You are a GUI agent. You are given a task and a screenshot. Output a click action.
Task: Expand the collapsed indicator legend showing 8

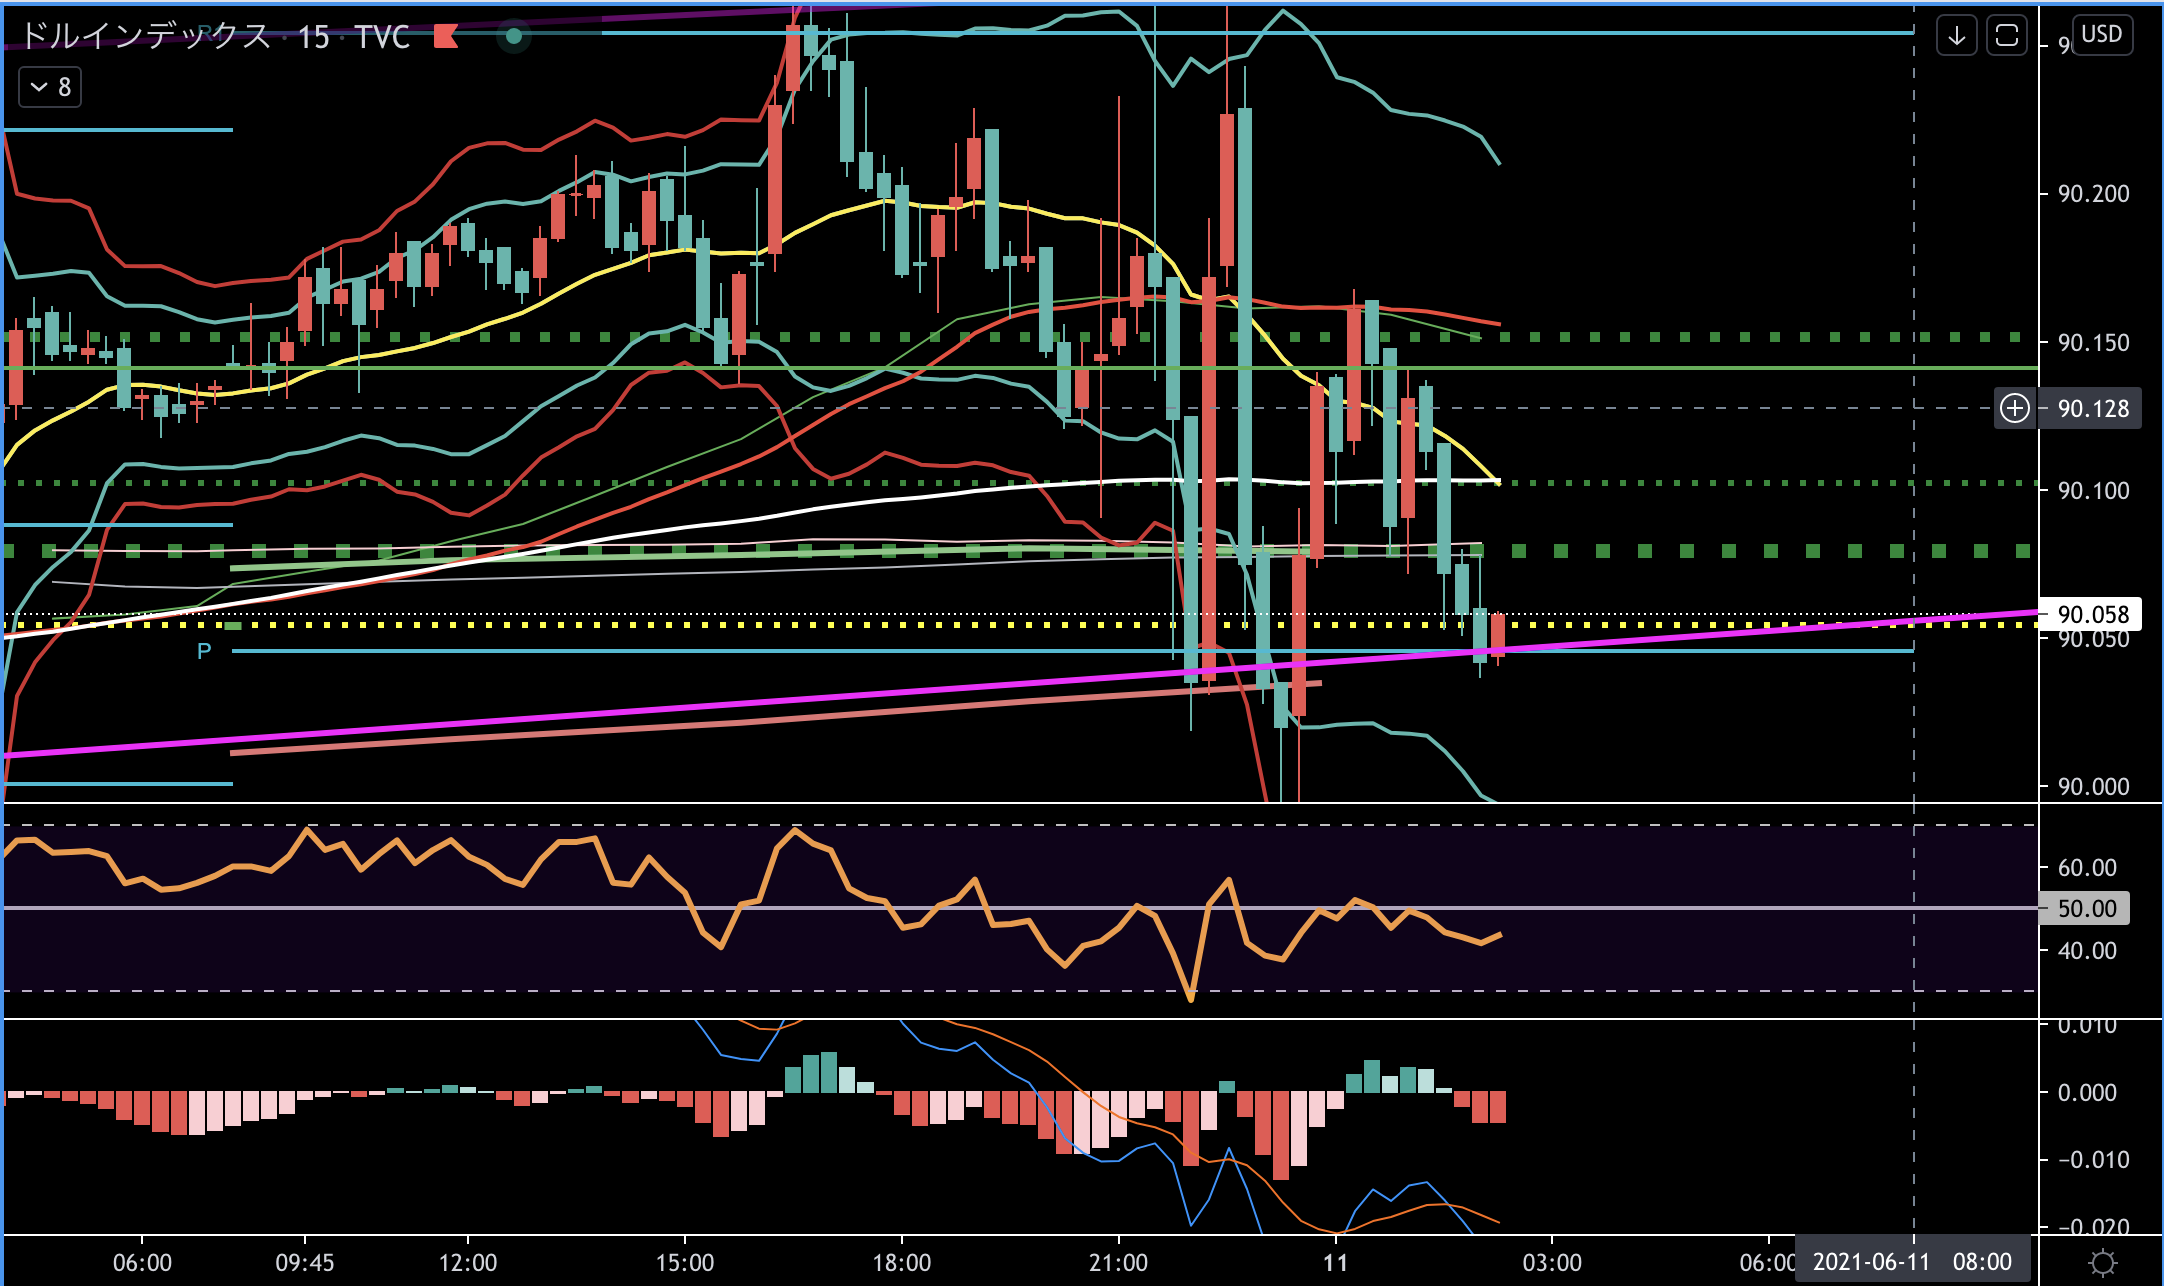[x=50, y=87]
